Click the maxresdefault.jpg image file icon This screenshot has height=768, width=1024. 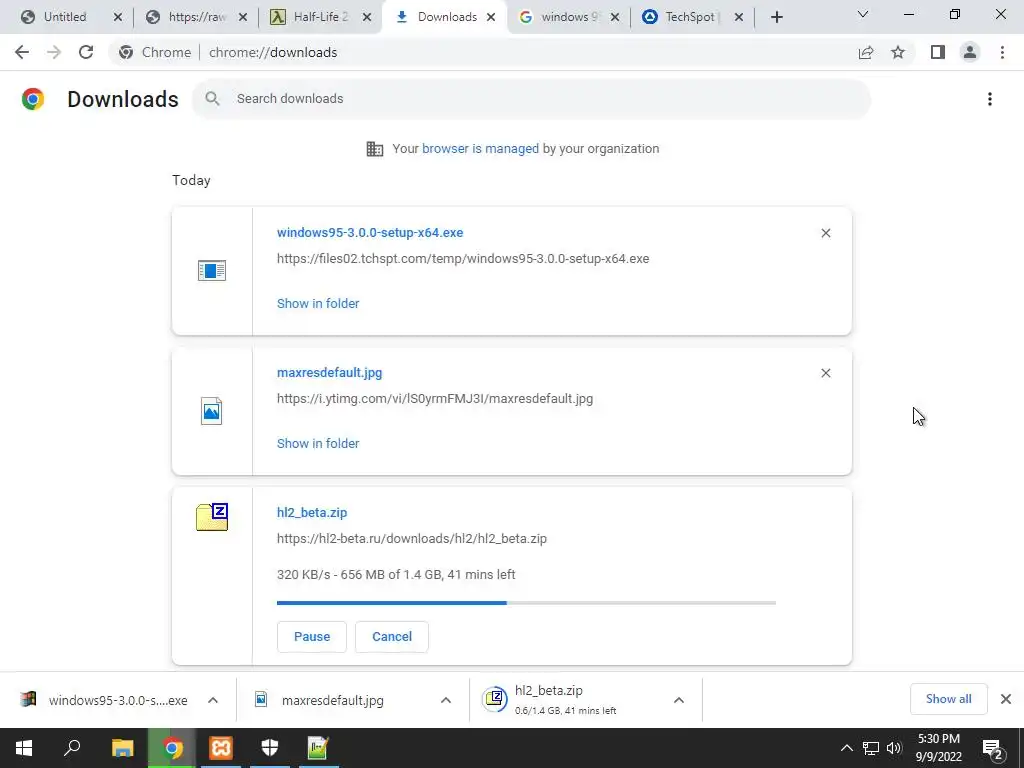pos(212,411)
